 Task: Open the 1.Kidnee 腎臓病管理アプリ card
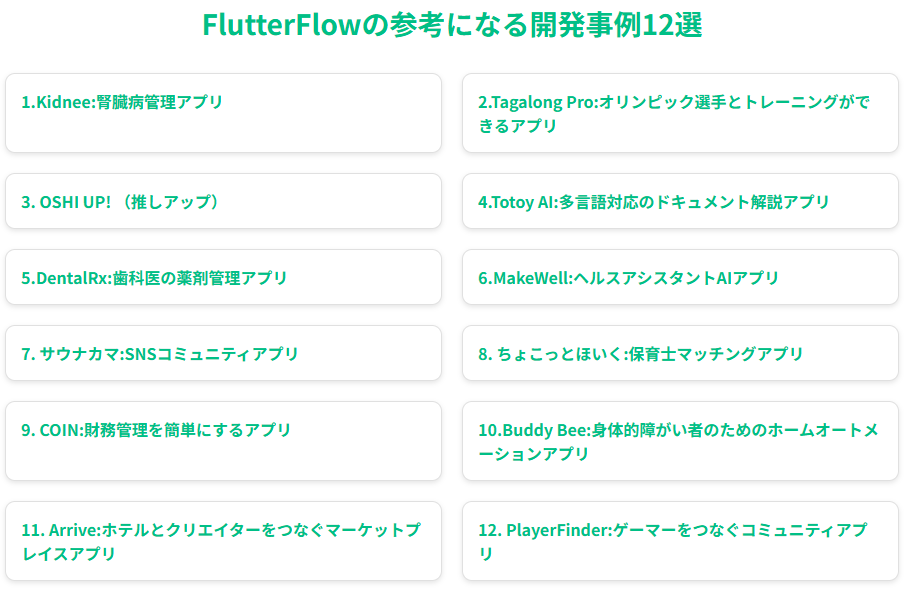223,113
